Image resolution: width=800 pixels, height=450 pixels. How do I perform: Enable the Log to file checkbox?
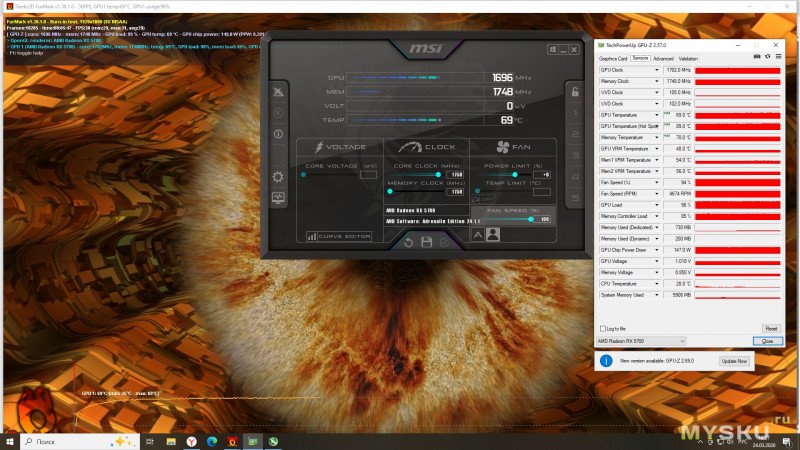coord(603,328)
